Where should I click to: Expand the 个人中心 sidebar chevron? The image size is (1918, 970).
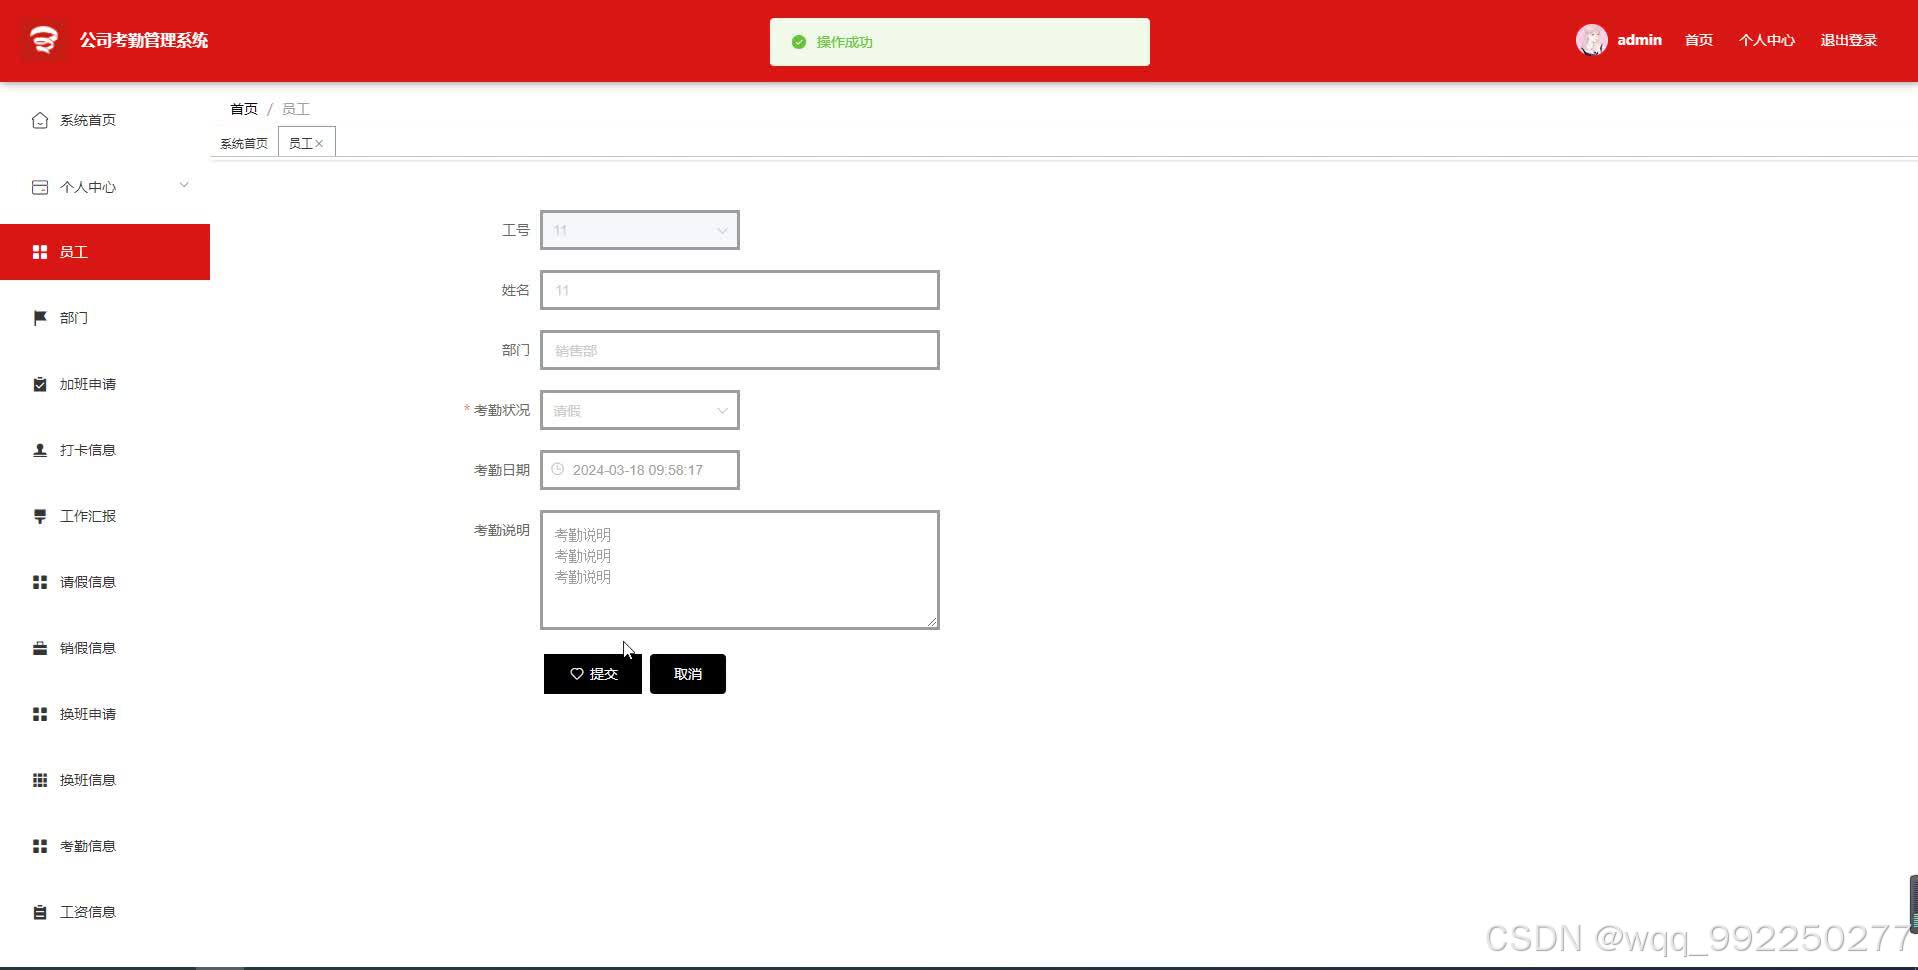[184, 185]
